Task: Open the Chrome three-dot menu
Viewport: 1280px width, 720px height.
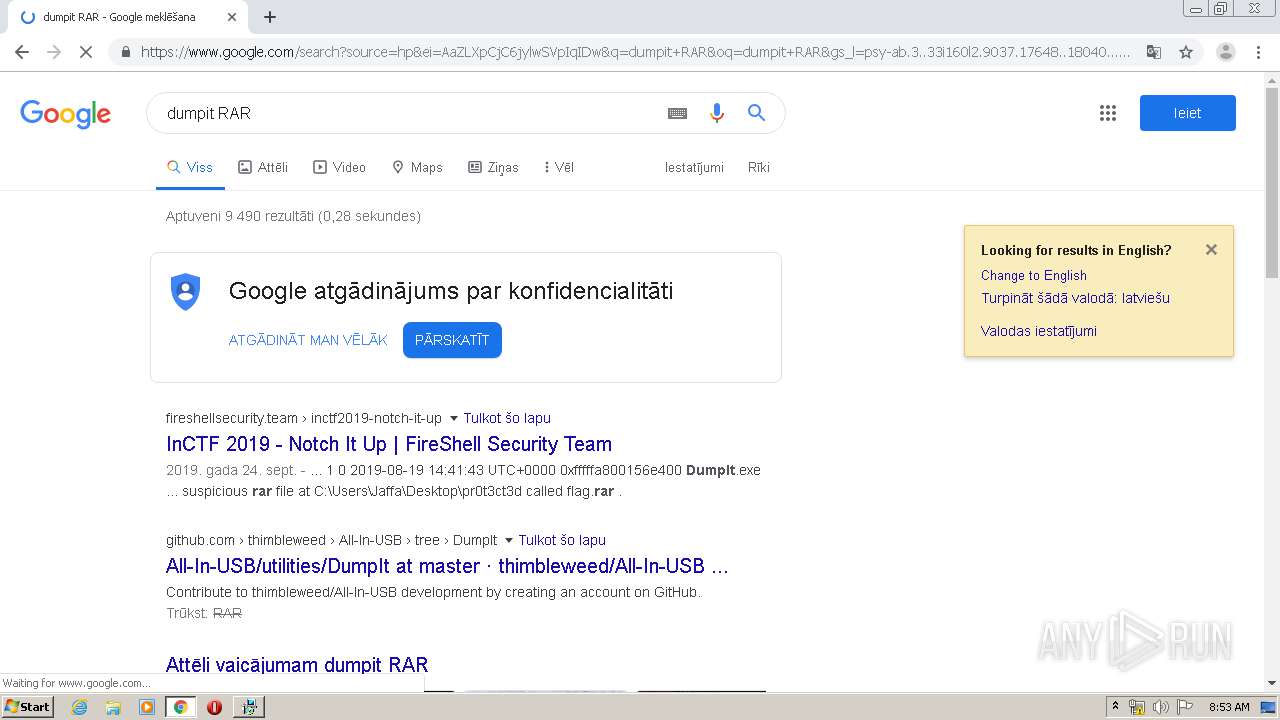Action: (x=1257, y=52)
